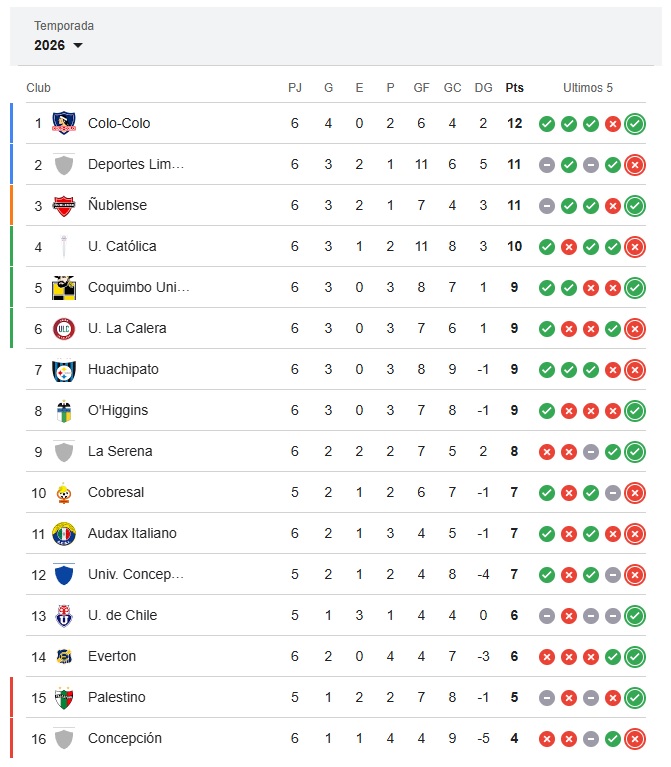The width and height of the screenshot is (671, 767).
Task: Click the Ultimos 5 column header
Action: coord(588,88)
